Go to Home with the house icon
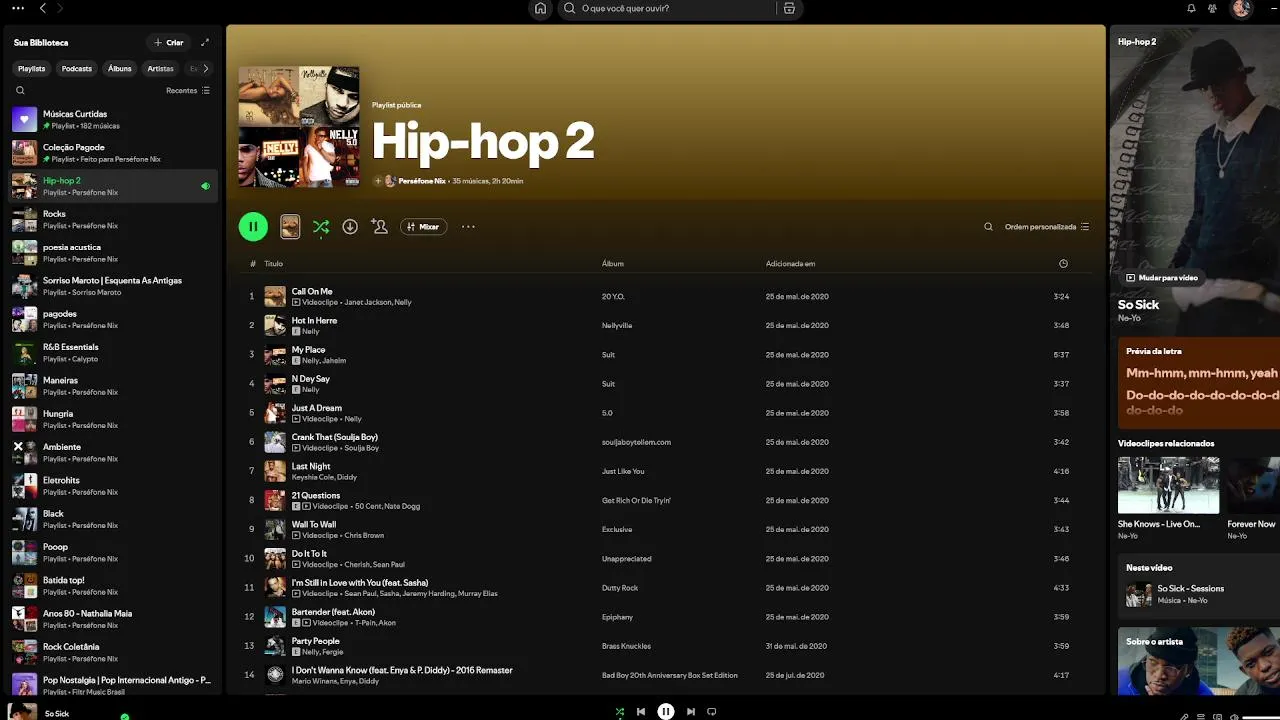 [x=540, y=8]
